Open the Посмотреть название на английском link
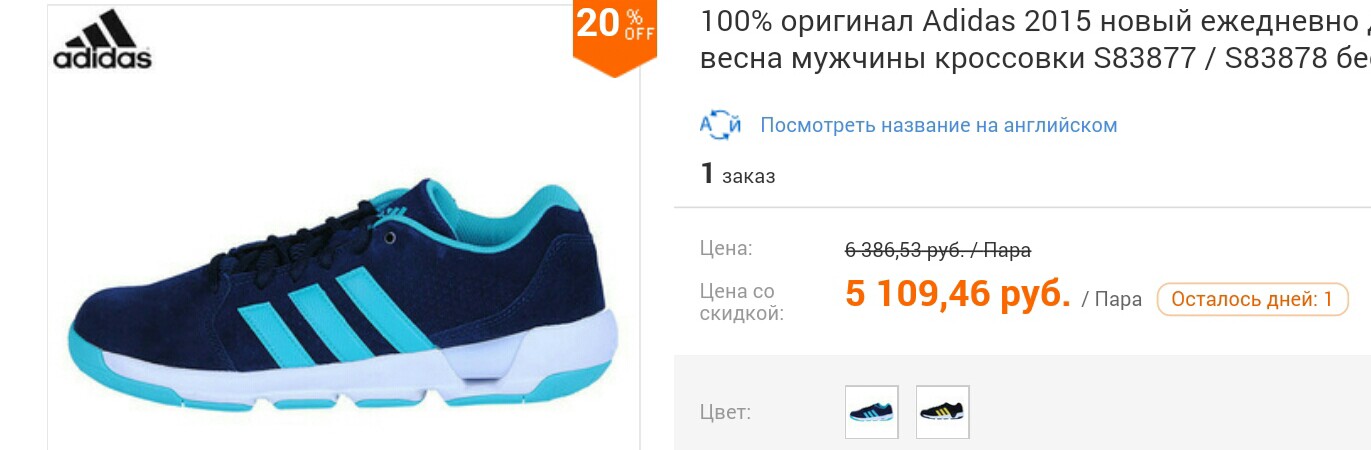The width and height of the screenshot is (1371, 450). [x=938, y=125]
